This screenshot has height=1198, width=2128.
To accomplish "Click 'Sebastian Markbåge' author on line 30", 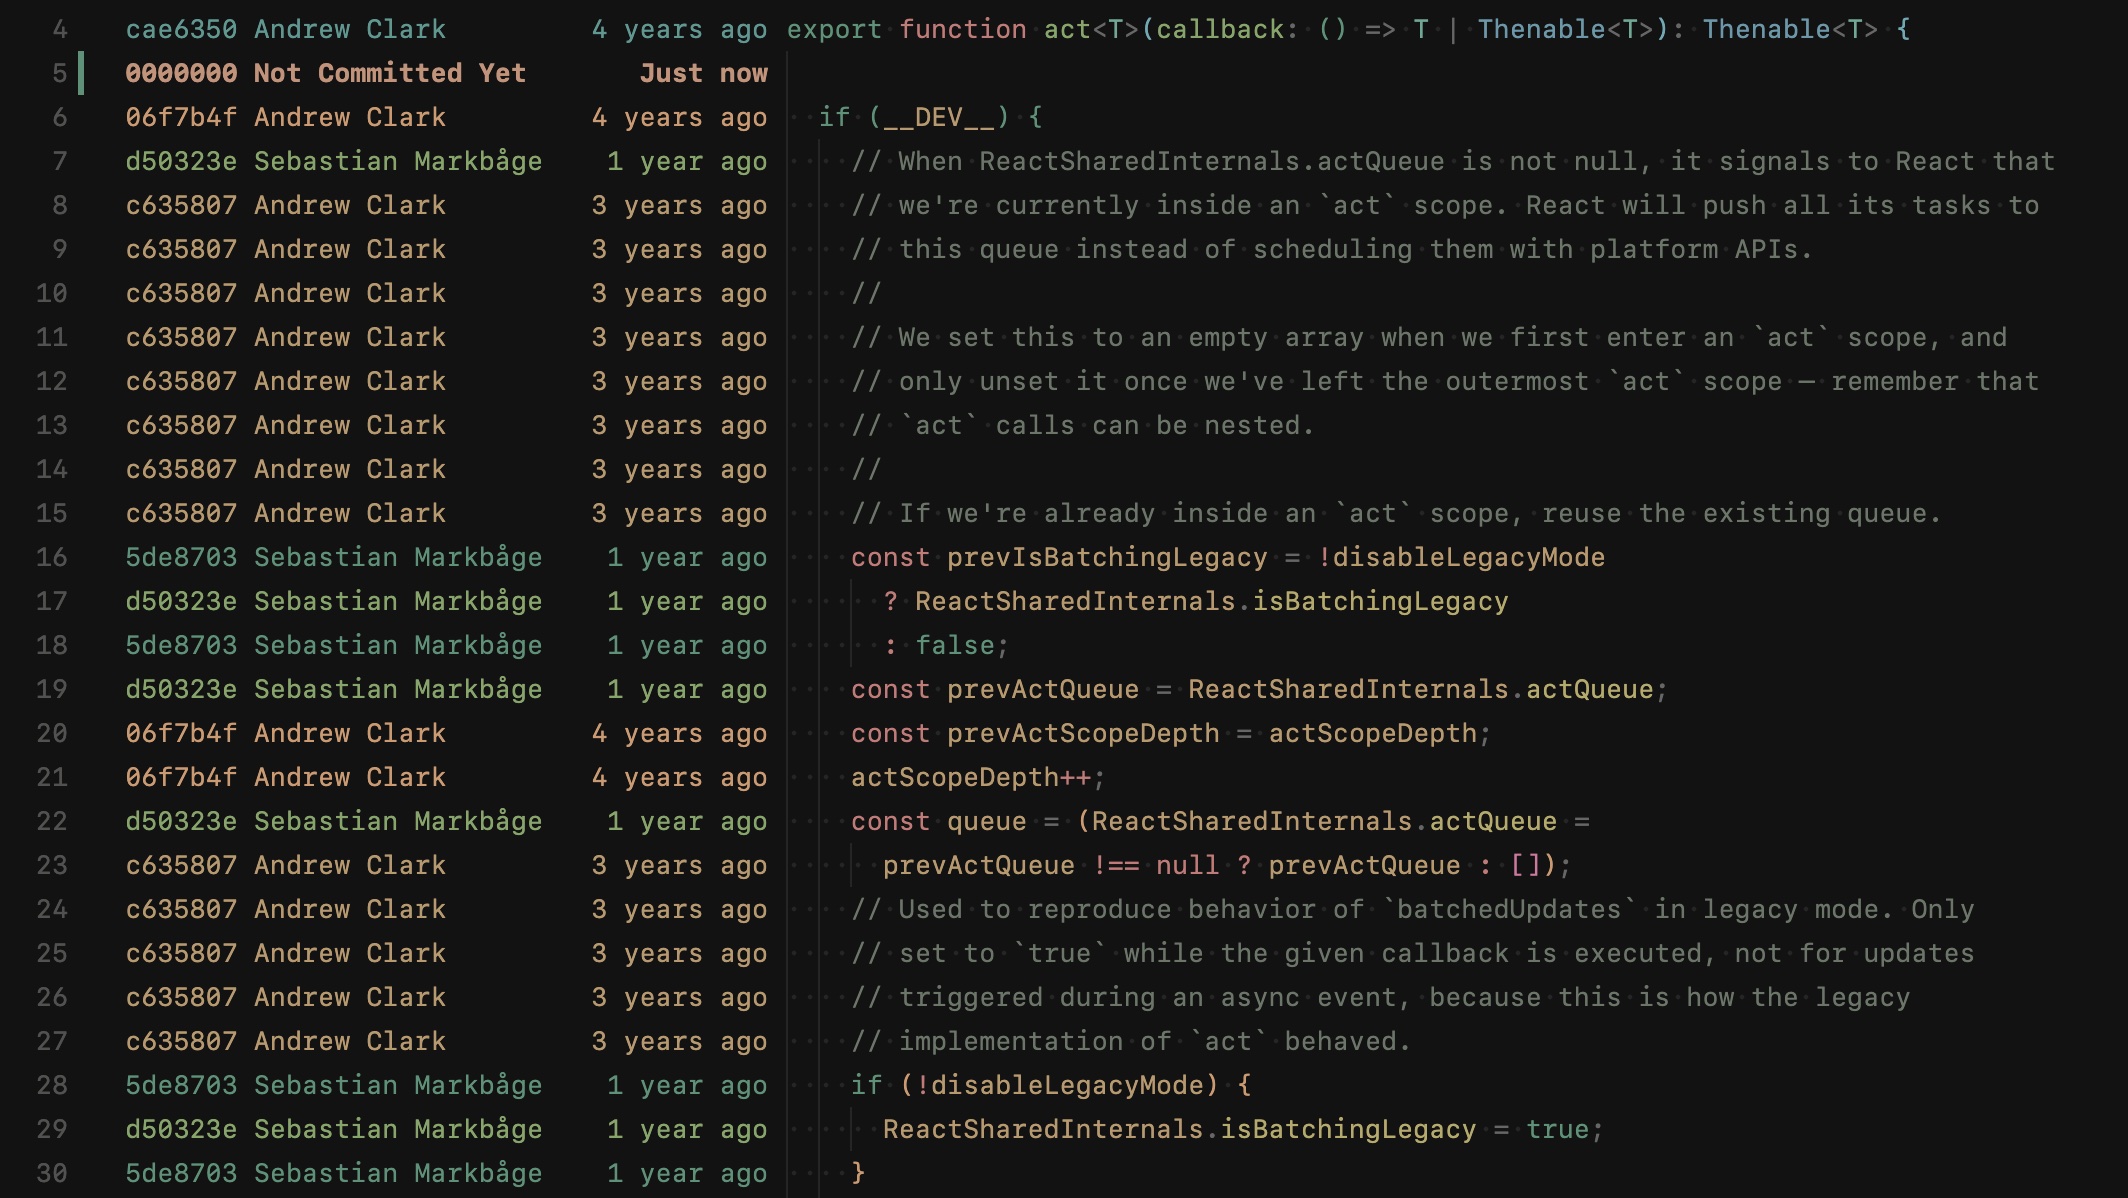I will (398, 1173).
